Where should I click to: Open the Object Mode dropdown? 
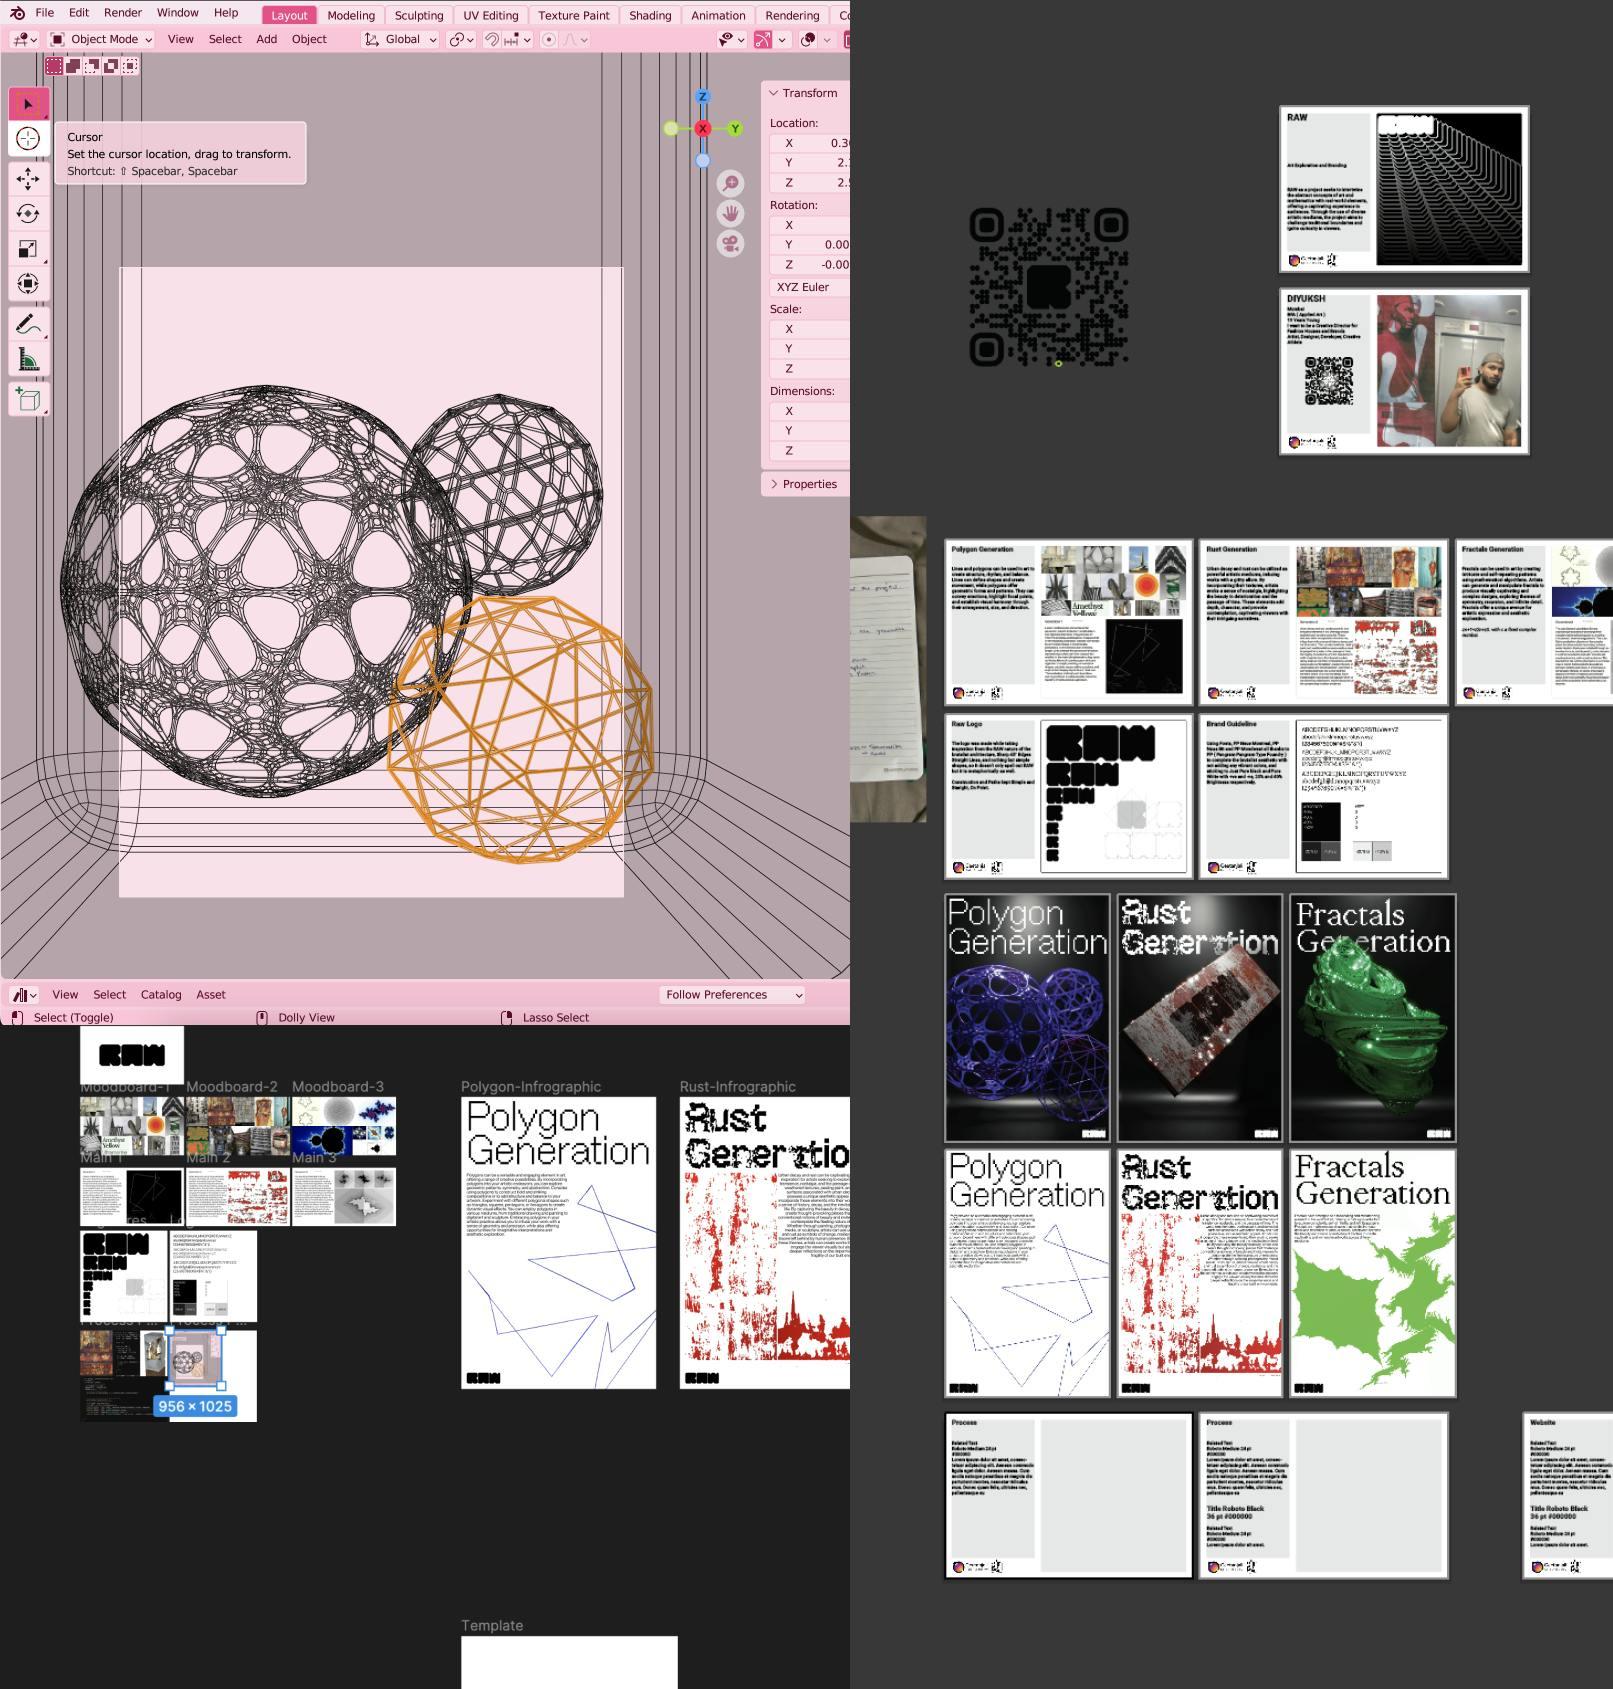tap(100, 40)
